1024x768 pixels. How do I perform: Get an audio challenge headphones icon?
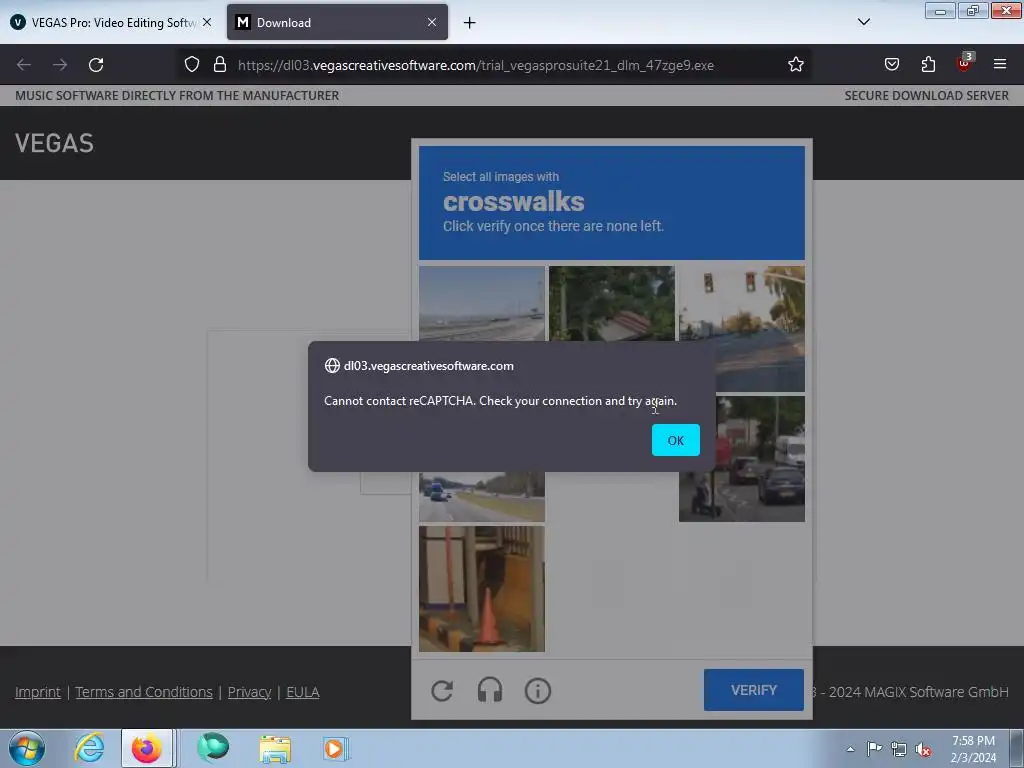point(490,690)
